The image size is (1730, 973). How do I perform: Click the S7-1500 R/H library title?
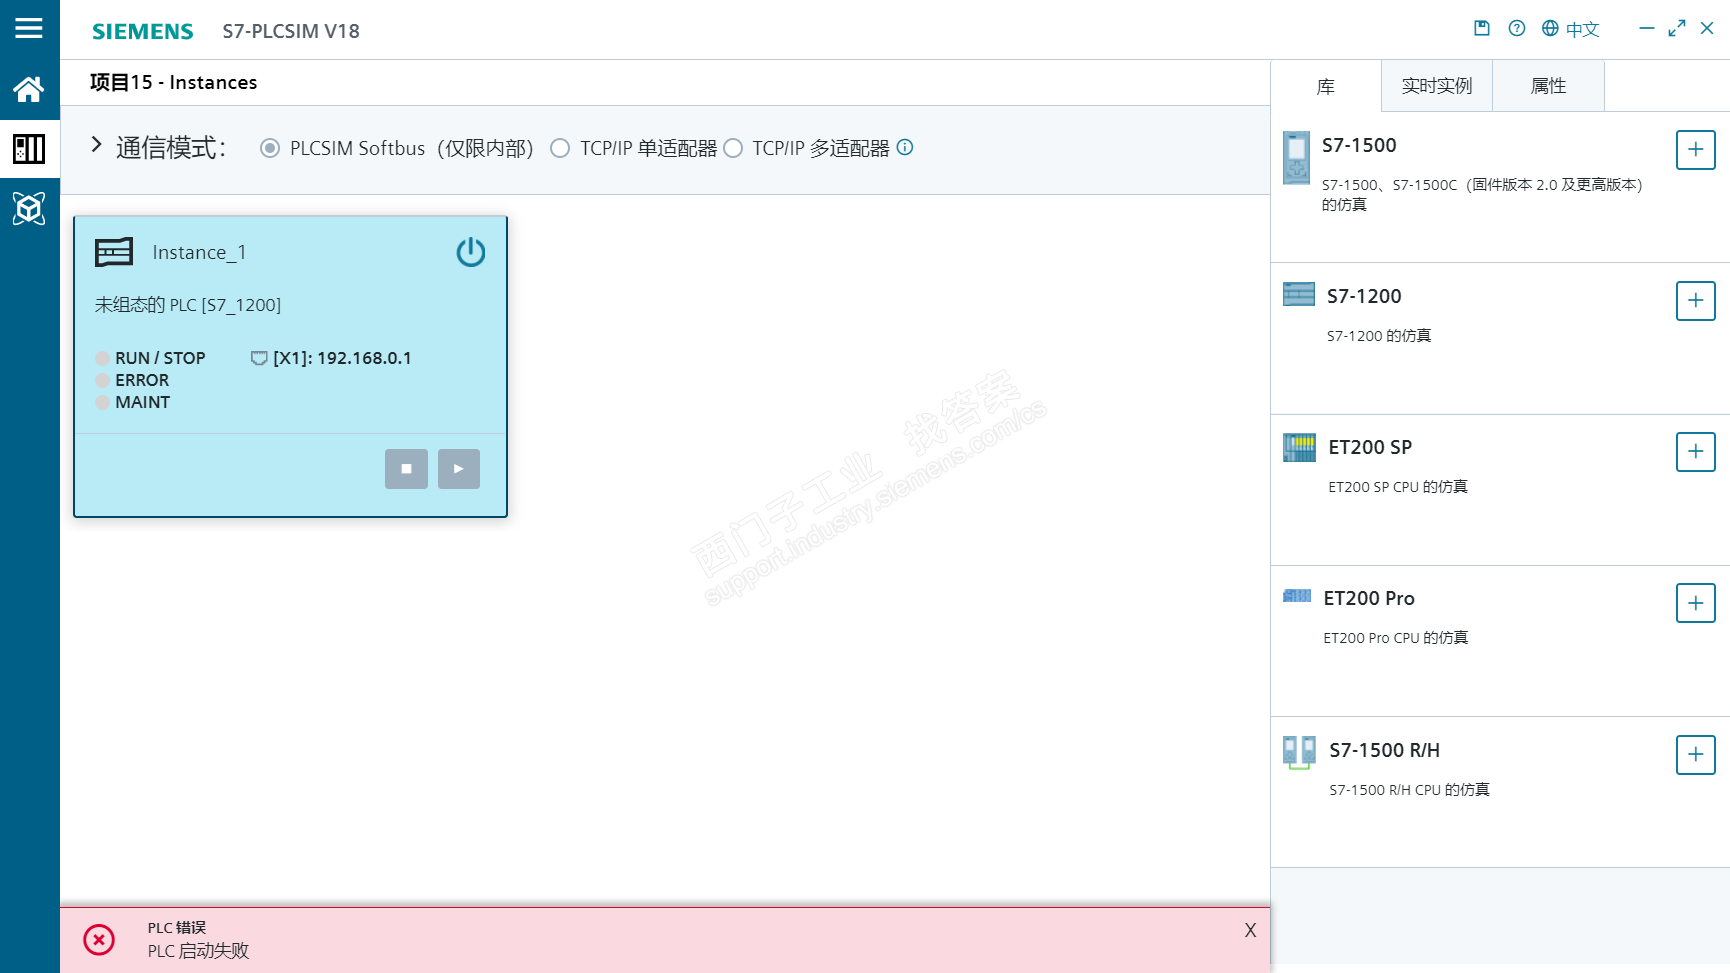click(1385, 750)
